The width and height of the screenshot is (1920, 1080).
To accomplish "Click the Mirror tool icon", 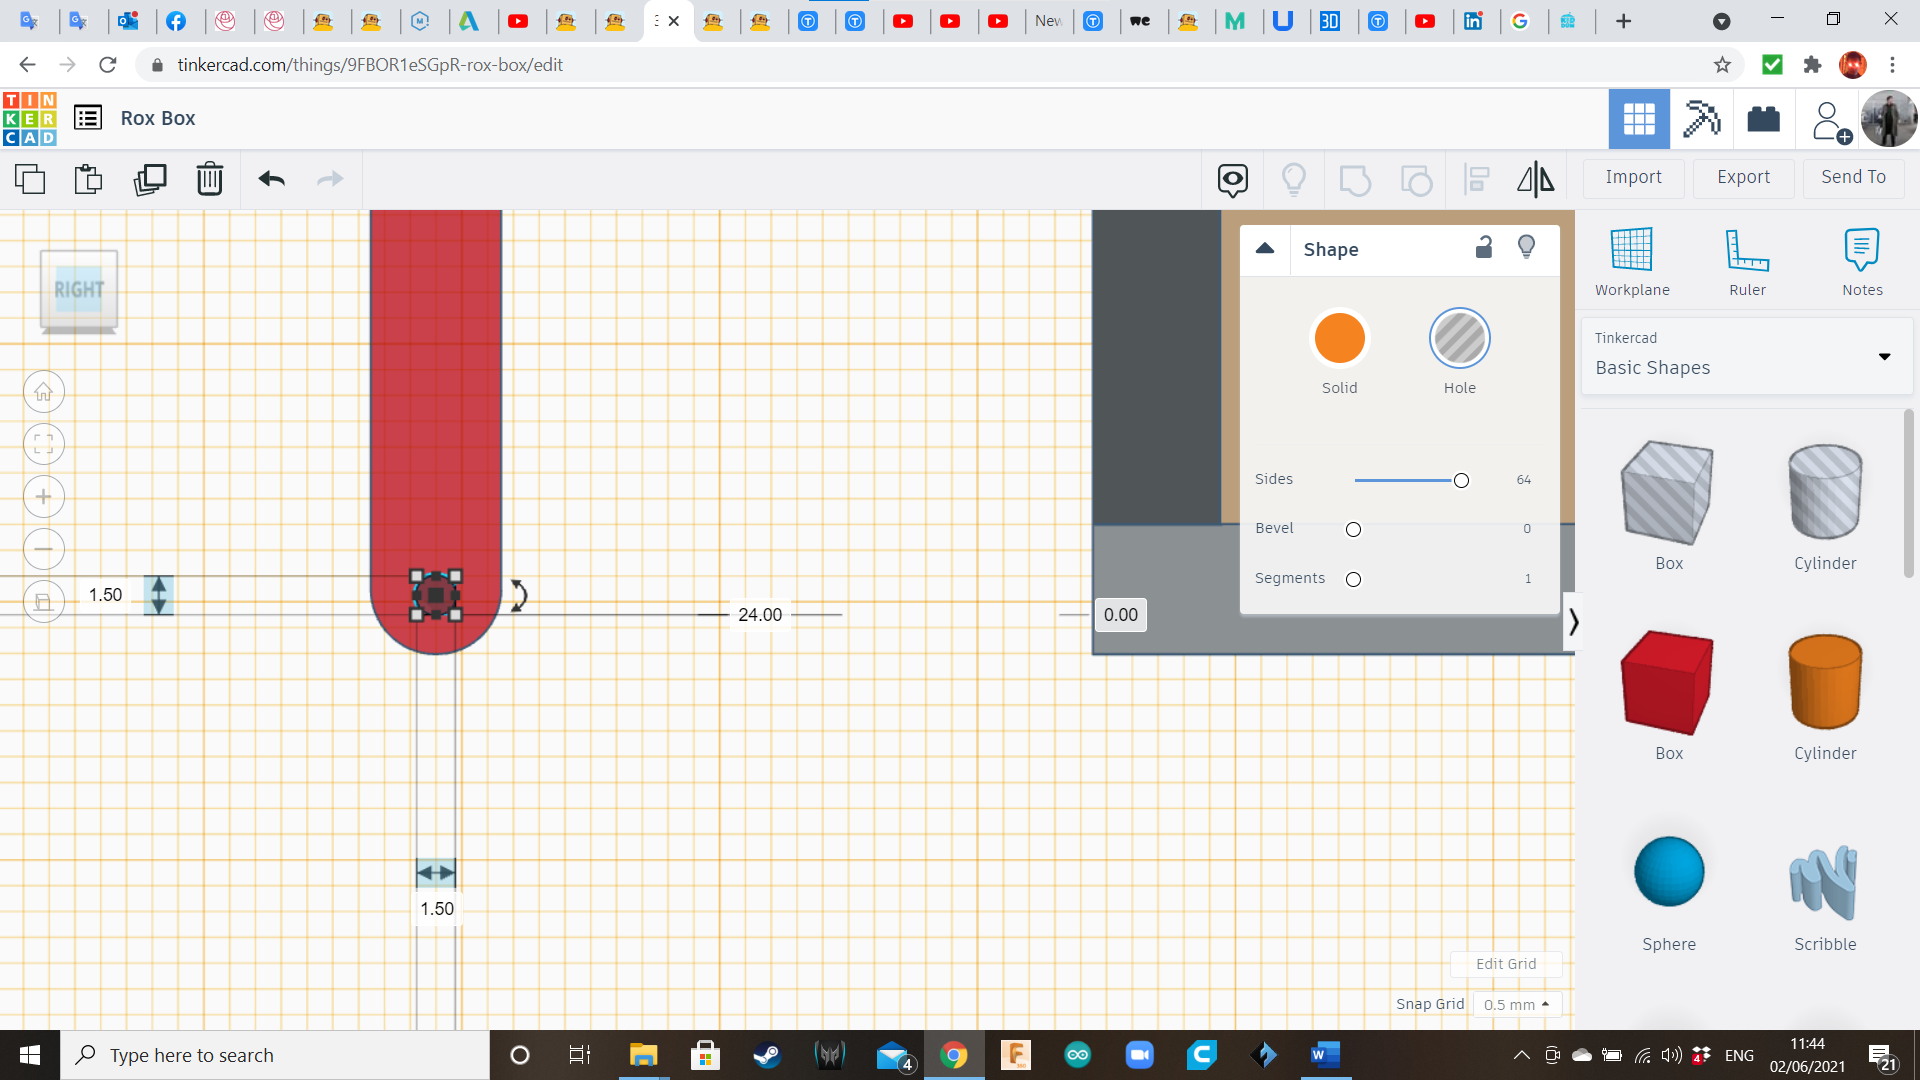I will click(1535, 179).
